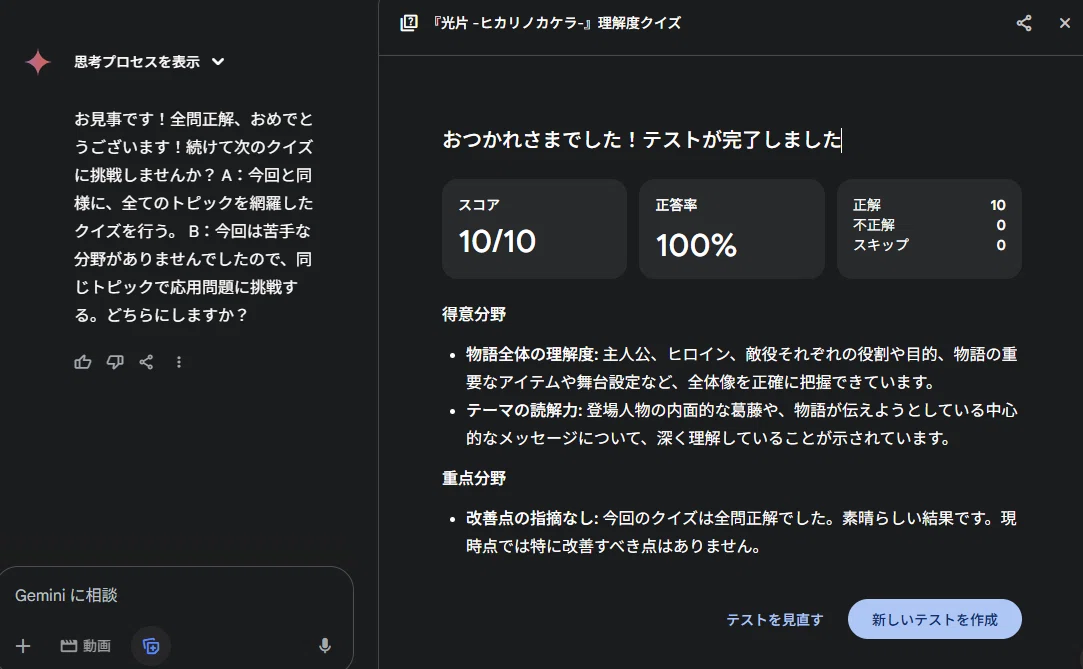Click the 思考プロセスを表示 label

coord(137,62)
